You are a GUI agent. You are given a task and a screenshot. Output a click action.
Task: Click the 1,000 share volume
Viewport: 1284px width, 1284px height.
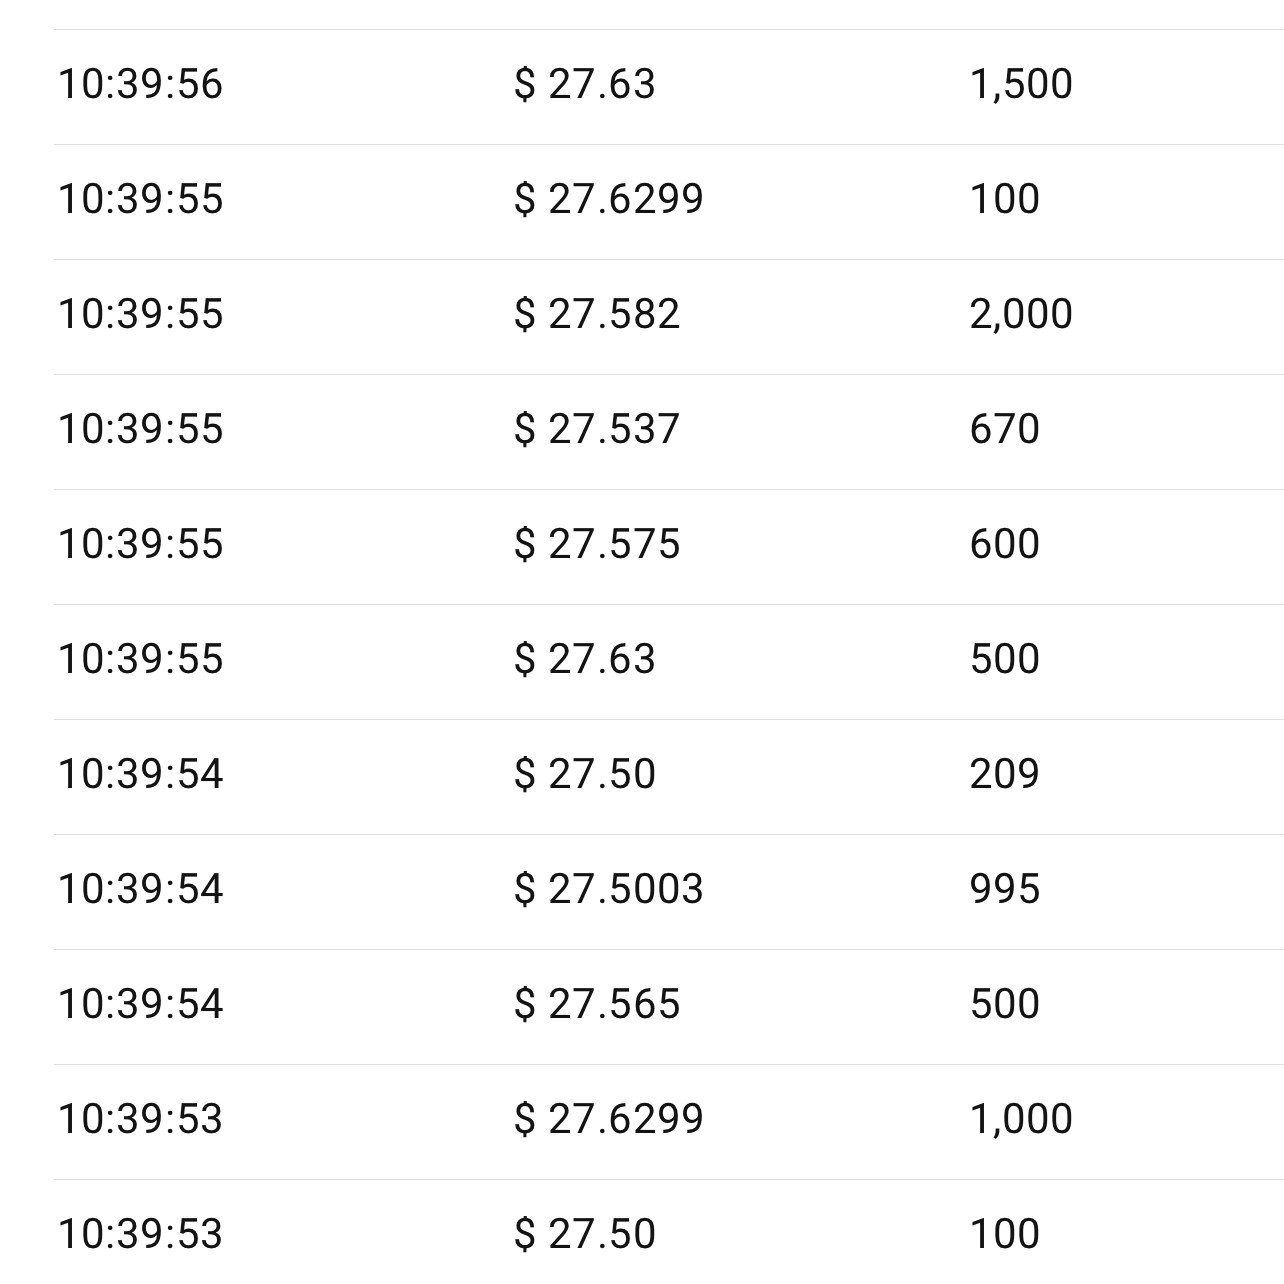pyautogui.click(x=1021, y=1119)
